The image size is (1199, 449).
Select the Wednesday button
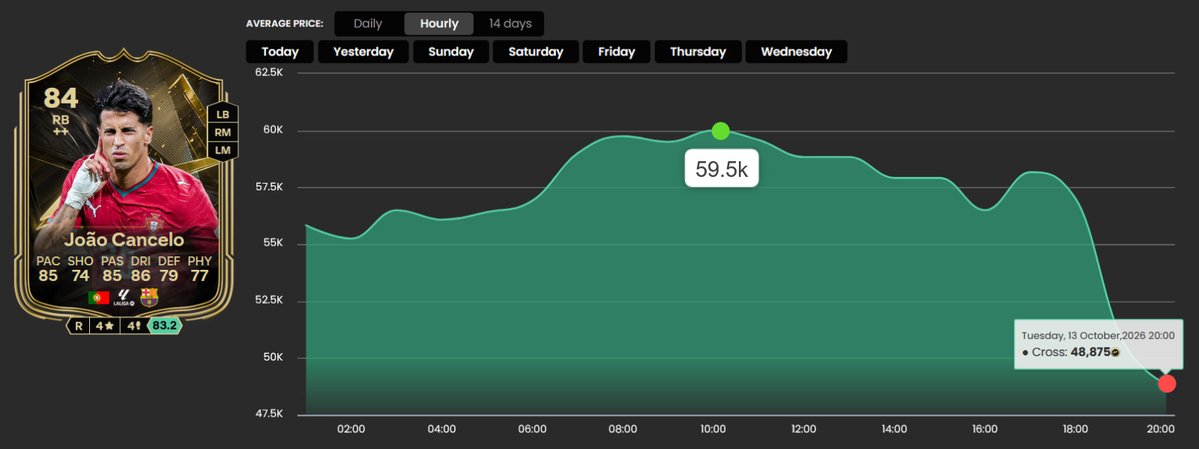click(x=796, y=52)
